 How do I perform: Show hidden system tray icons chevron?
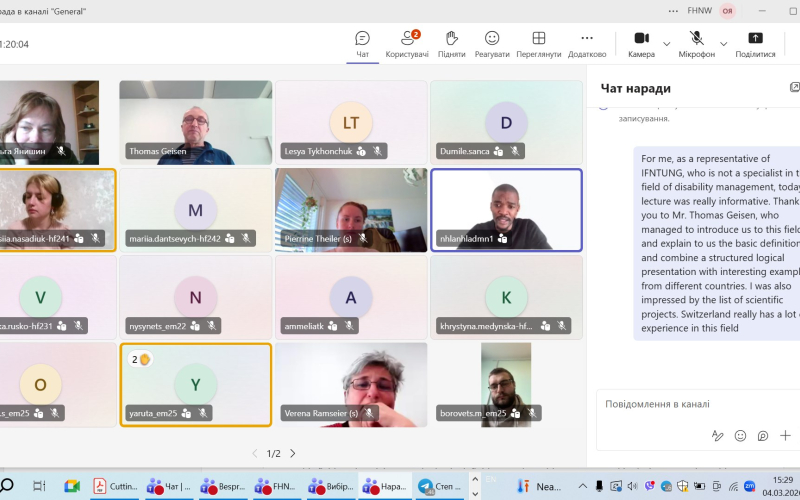click(x=582, y=486)
